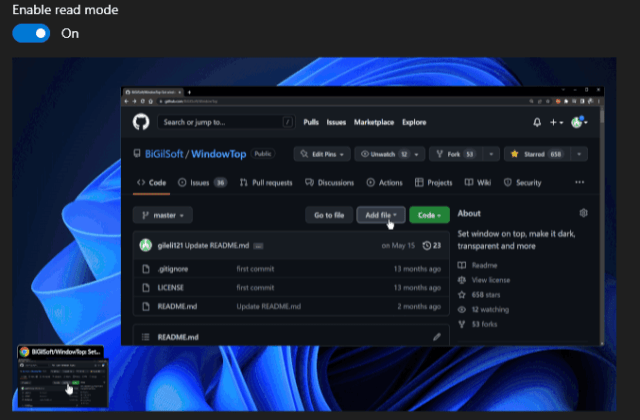Click the README edit pencil icon

pos(437,337)
